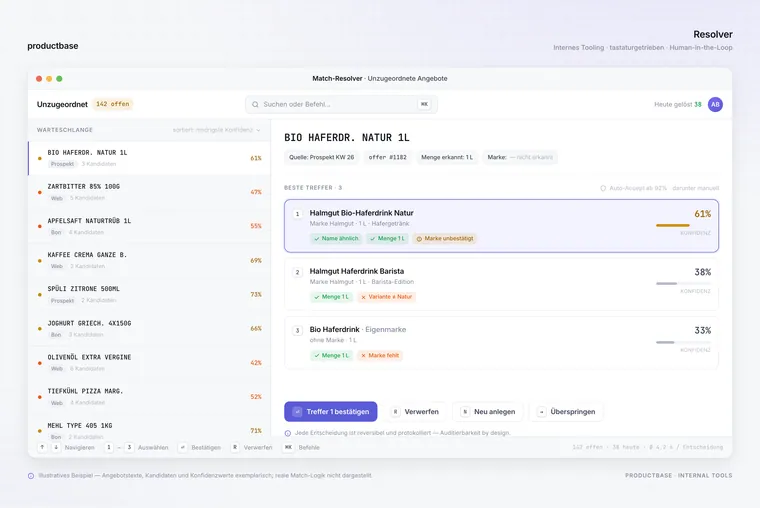Click the ⌘K Befehle shortcut icon
This screenshot has width=760, height=508.
[288, 447]
